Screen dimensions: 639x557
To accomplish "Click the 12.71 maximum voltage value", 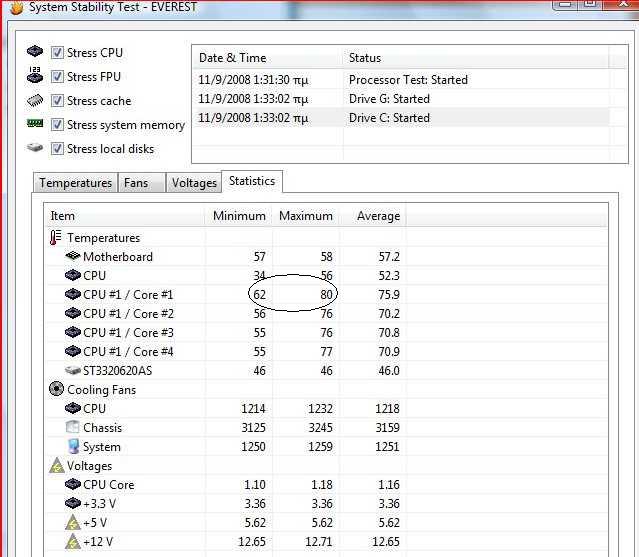I will click(318, 542).
